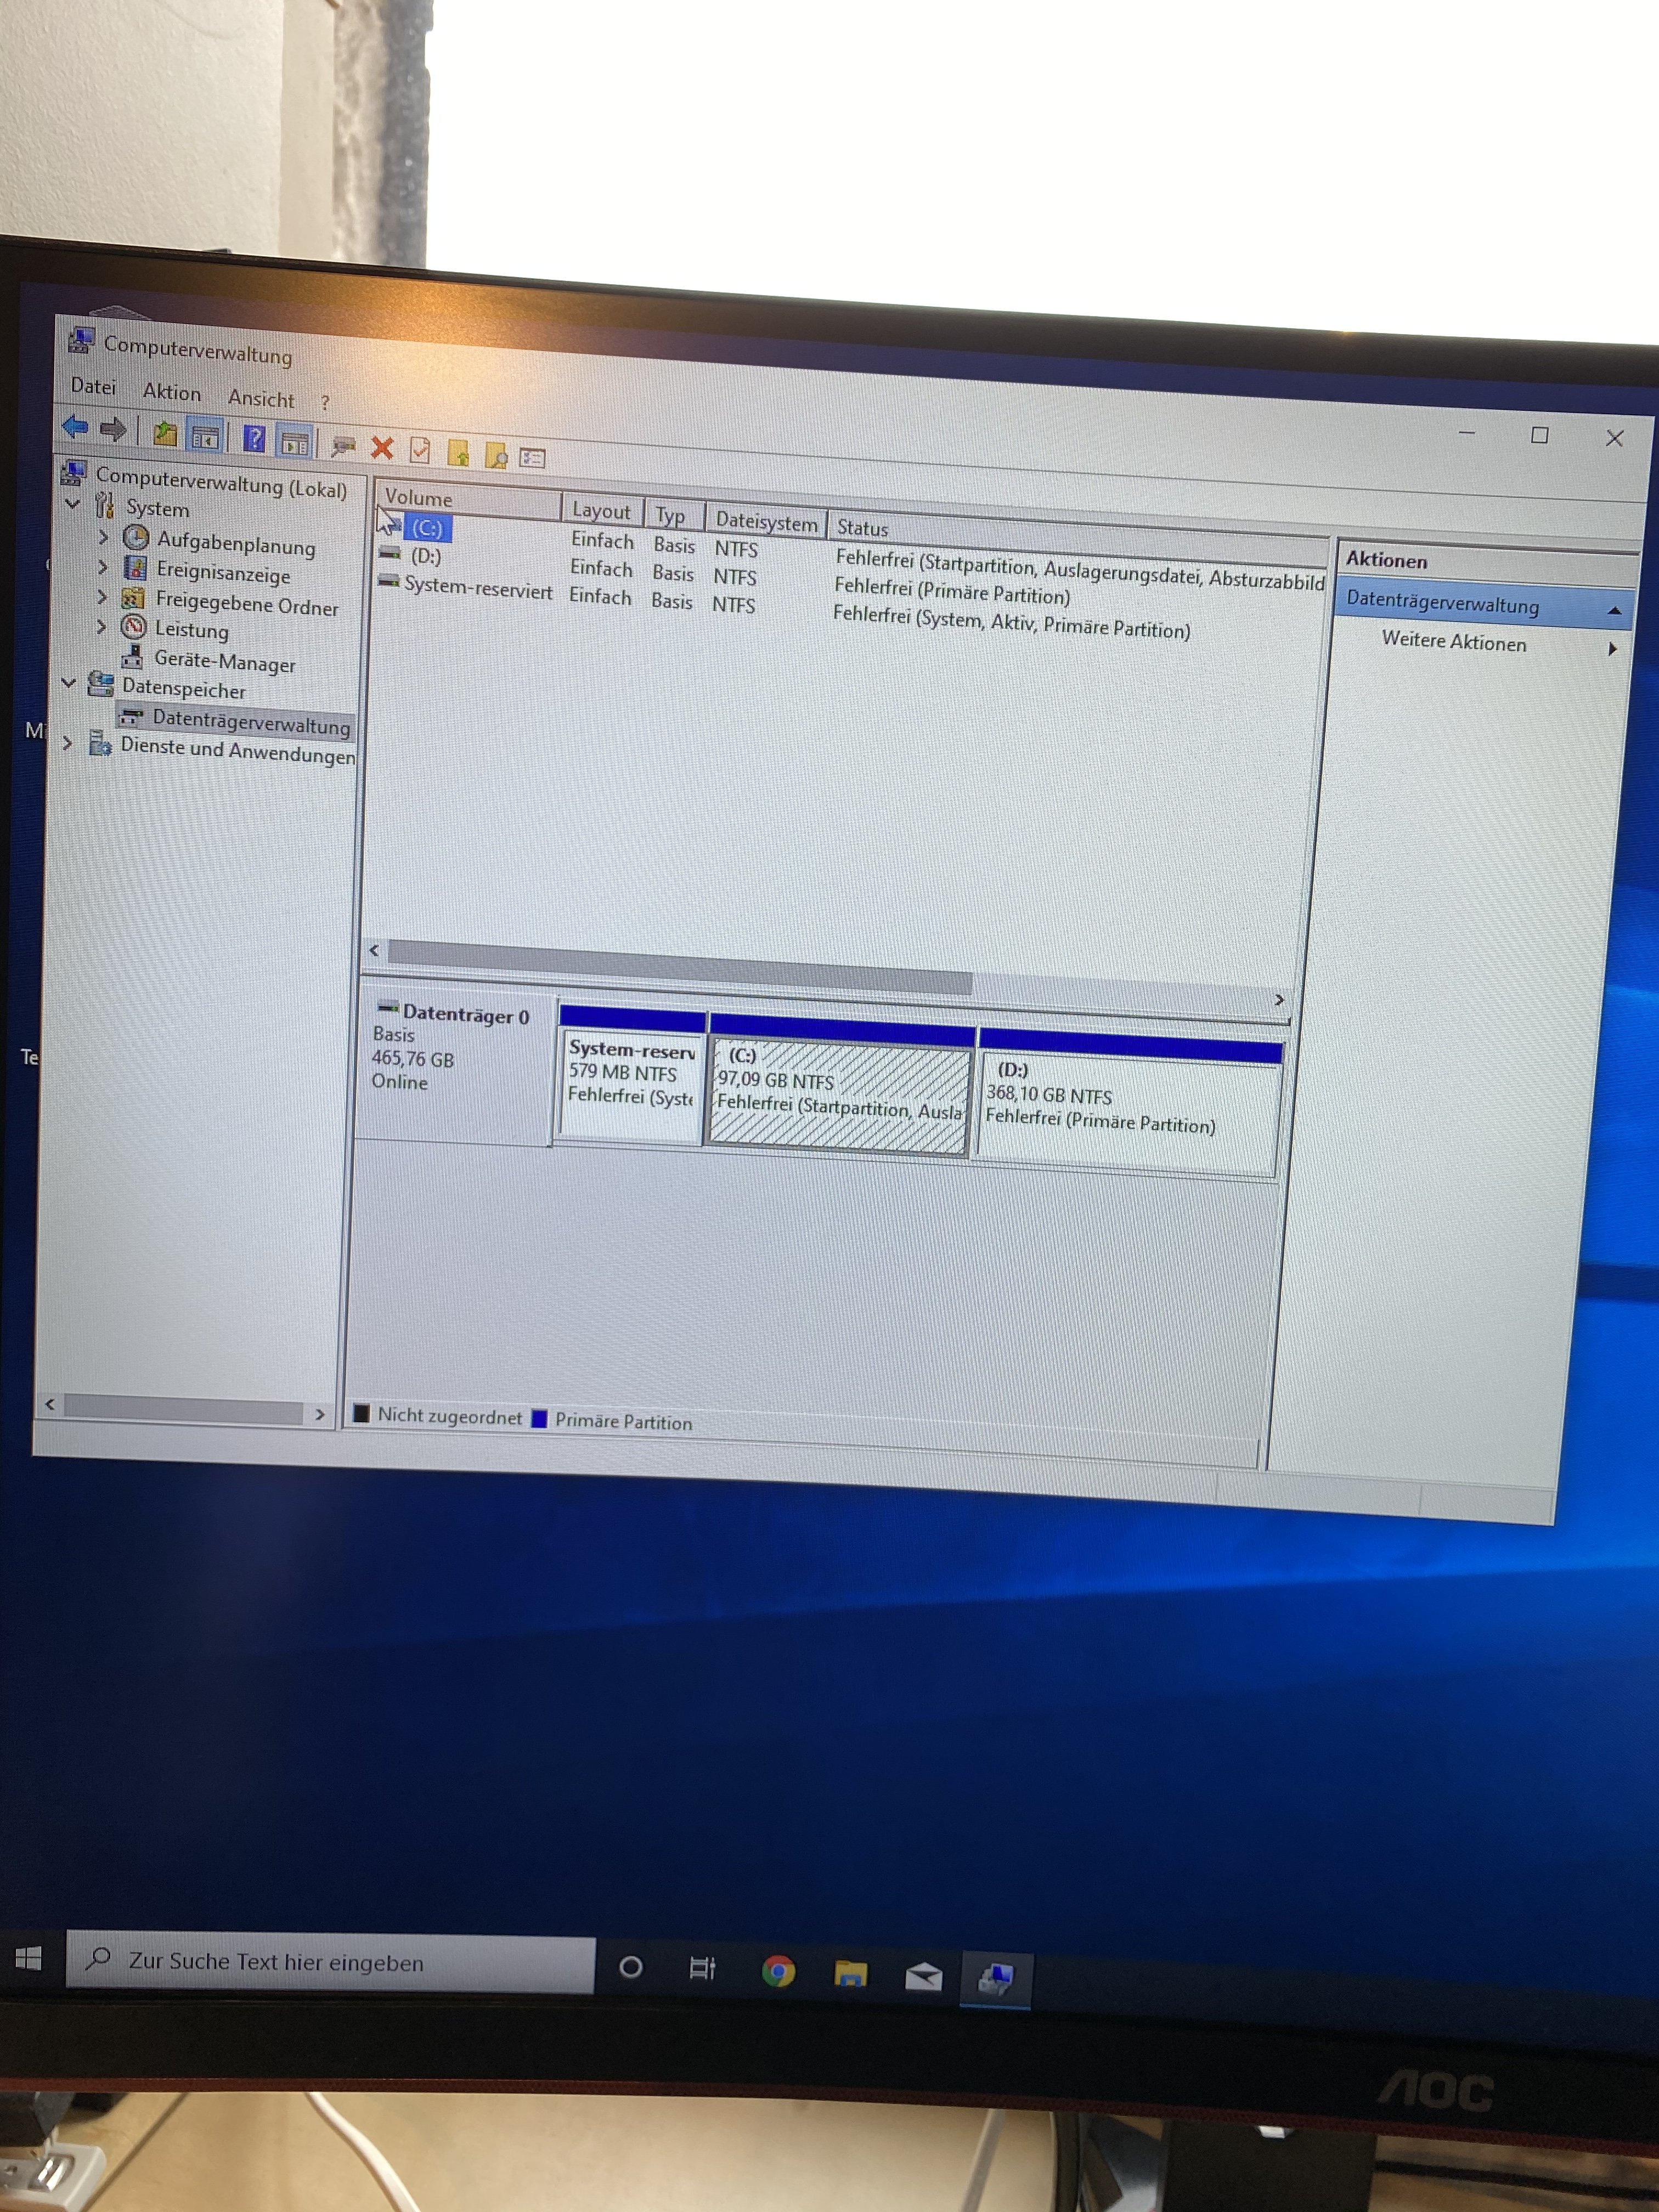The image size is (1659, 2212).
Task: Open the Geräte-Manager tree item
Action: point(224,662)
